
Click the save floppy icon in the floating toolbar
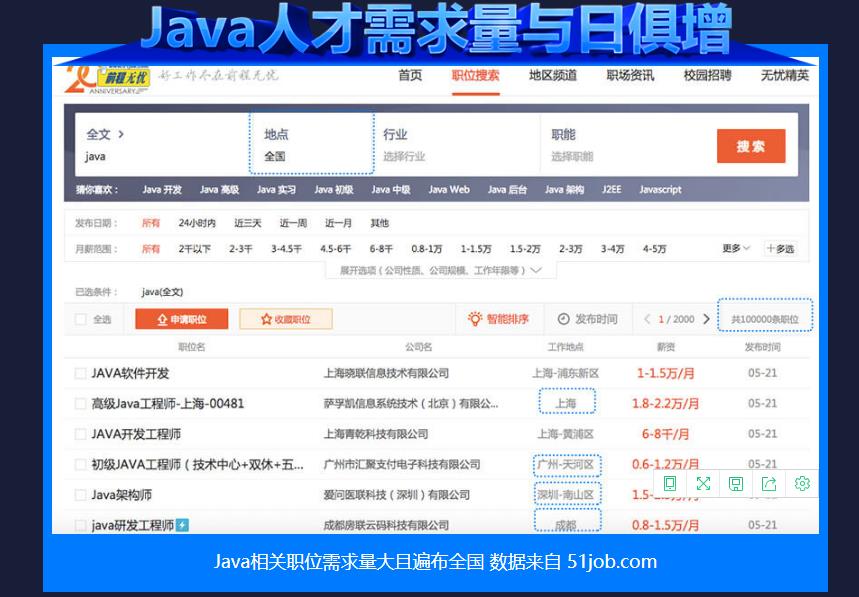pyautogui.click(x=736, y=483)
